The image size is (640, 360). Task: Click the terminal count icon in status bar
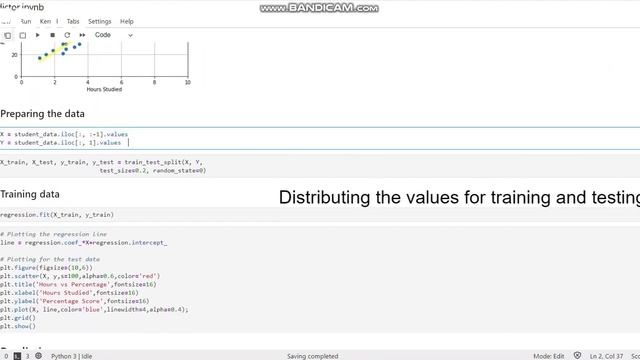click(x=17, y=356)
